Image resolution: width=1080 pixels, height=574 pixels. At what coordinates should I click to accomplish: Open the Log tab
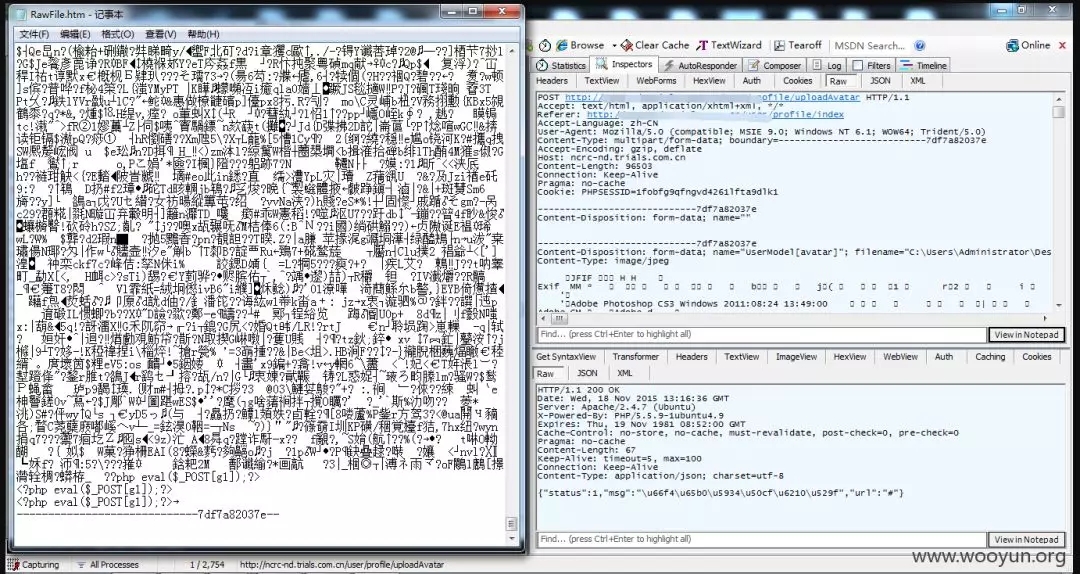point(827,65)
